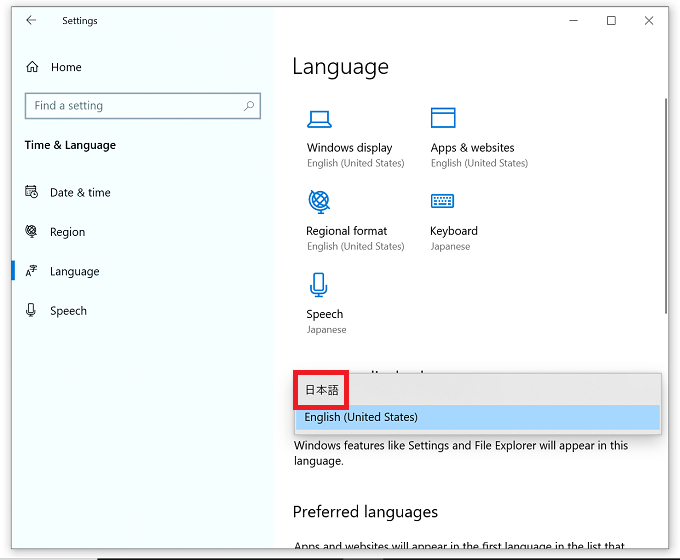Screen dimensions: 680x560
Task: Click the Settings title text in the title bar
Action: (x=80, y=21)
